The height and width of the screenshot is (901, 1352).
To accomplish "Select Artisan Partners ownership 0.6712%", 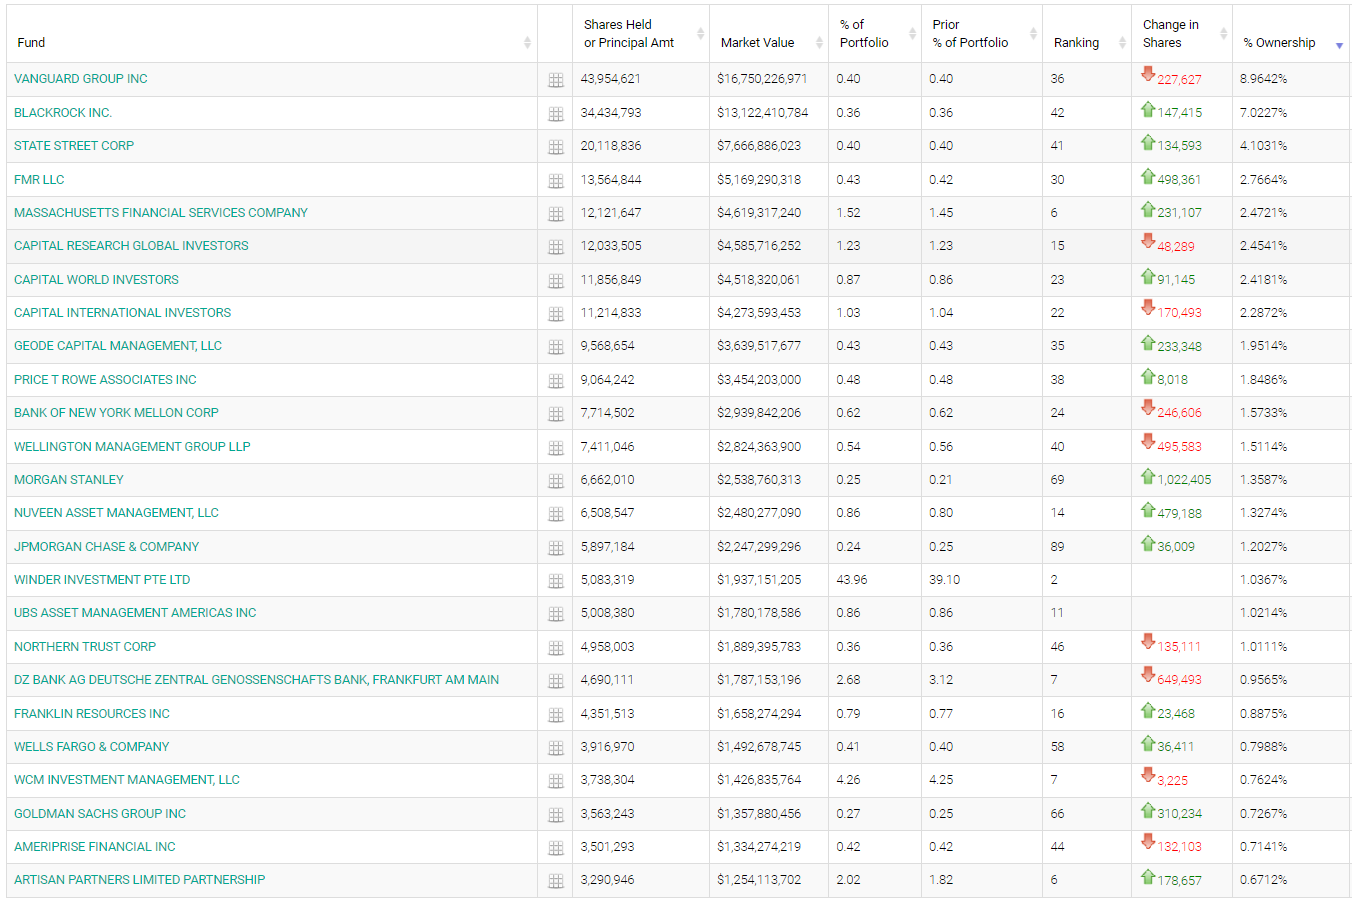I will click(x=1264, y=880).
